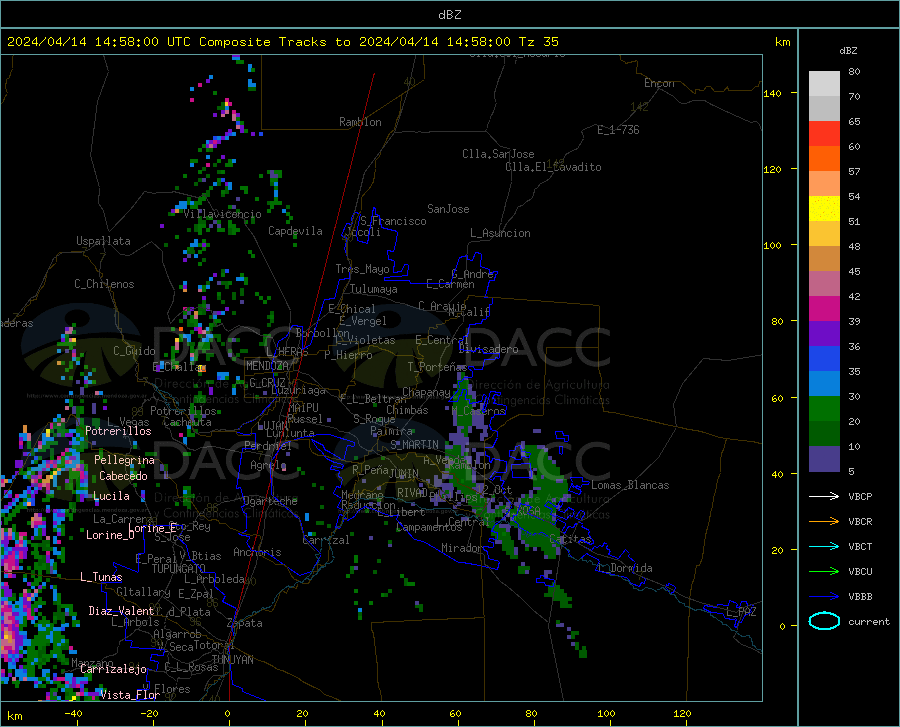Click the TUNUYAN place label
Image resolution: width=900 pixels, height=727 pixels.
pos(232,660)
